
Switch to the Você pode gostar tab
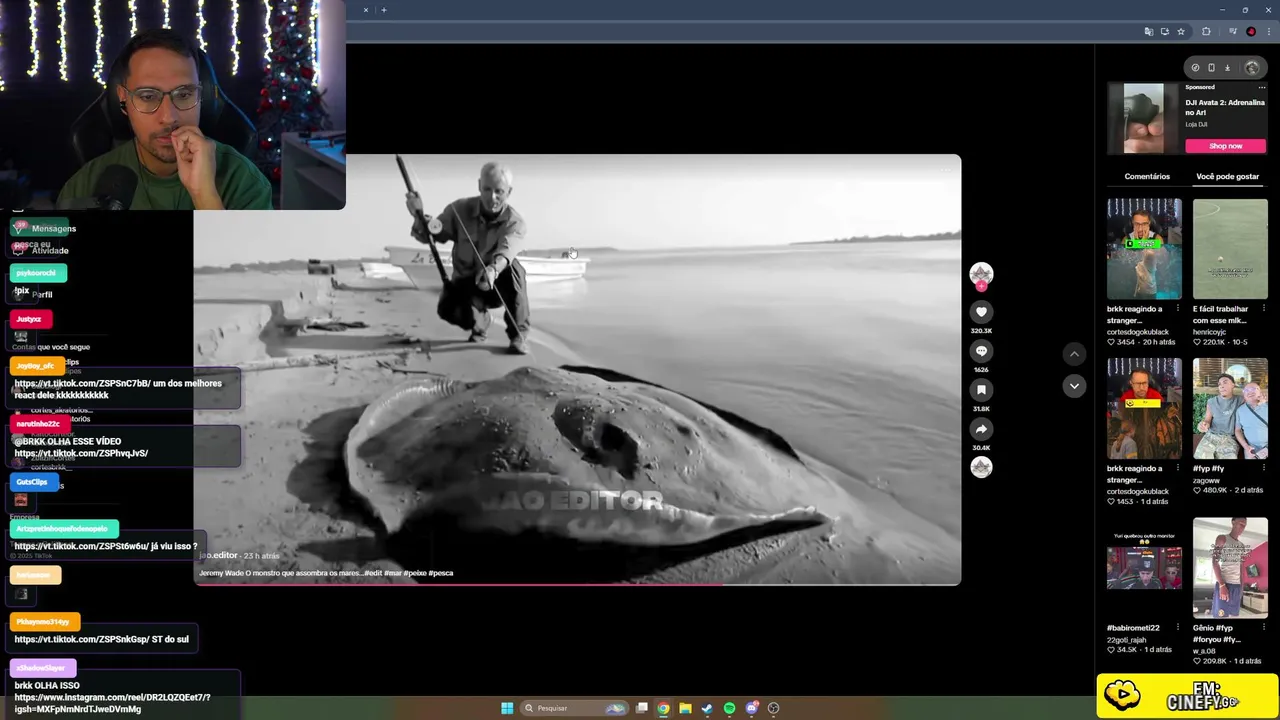tap(1227, 176)
